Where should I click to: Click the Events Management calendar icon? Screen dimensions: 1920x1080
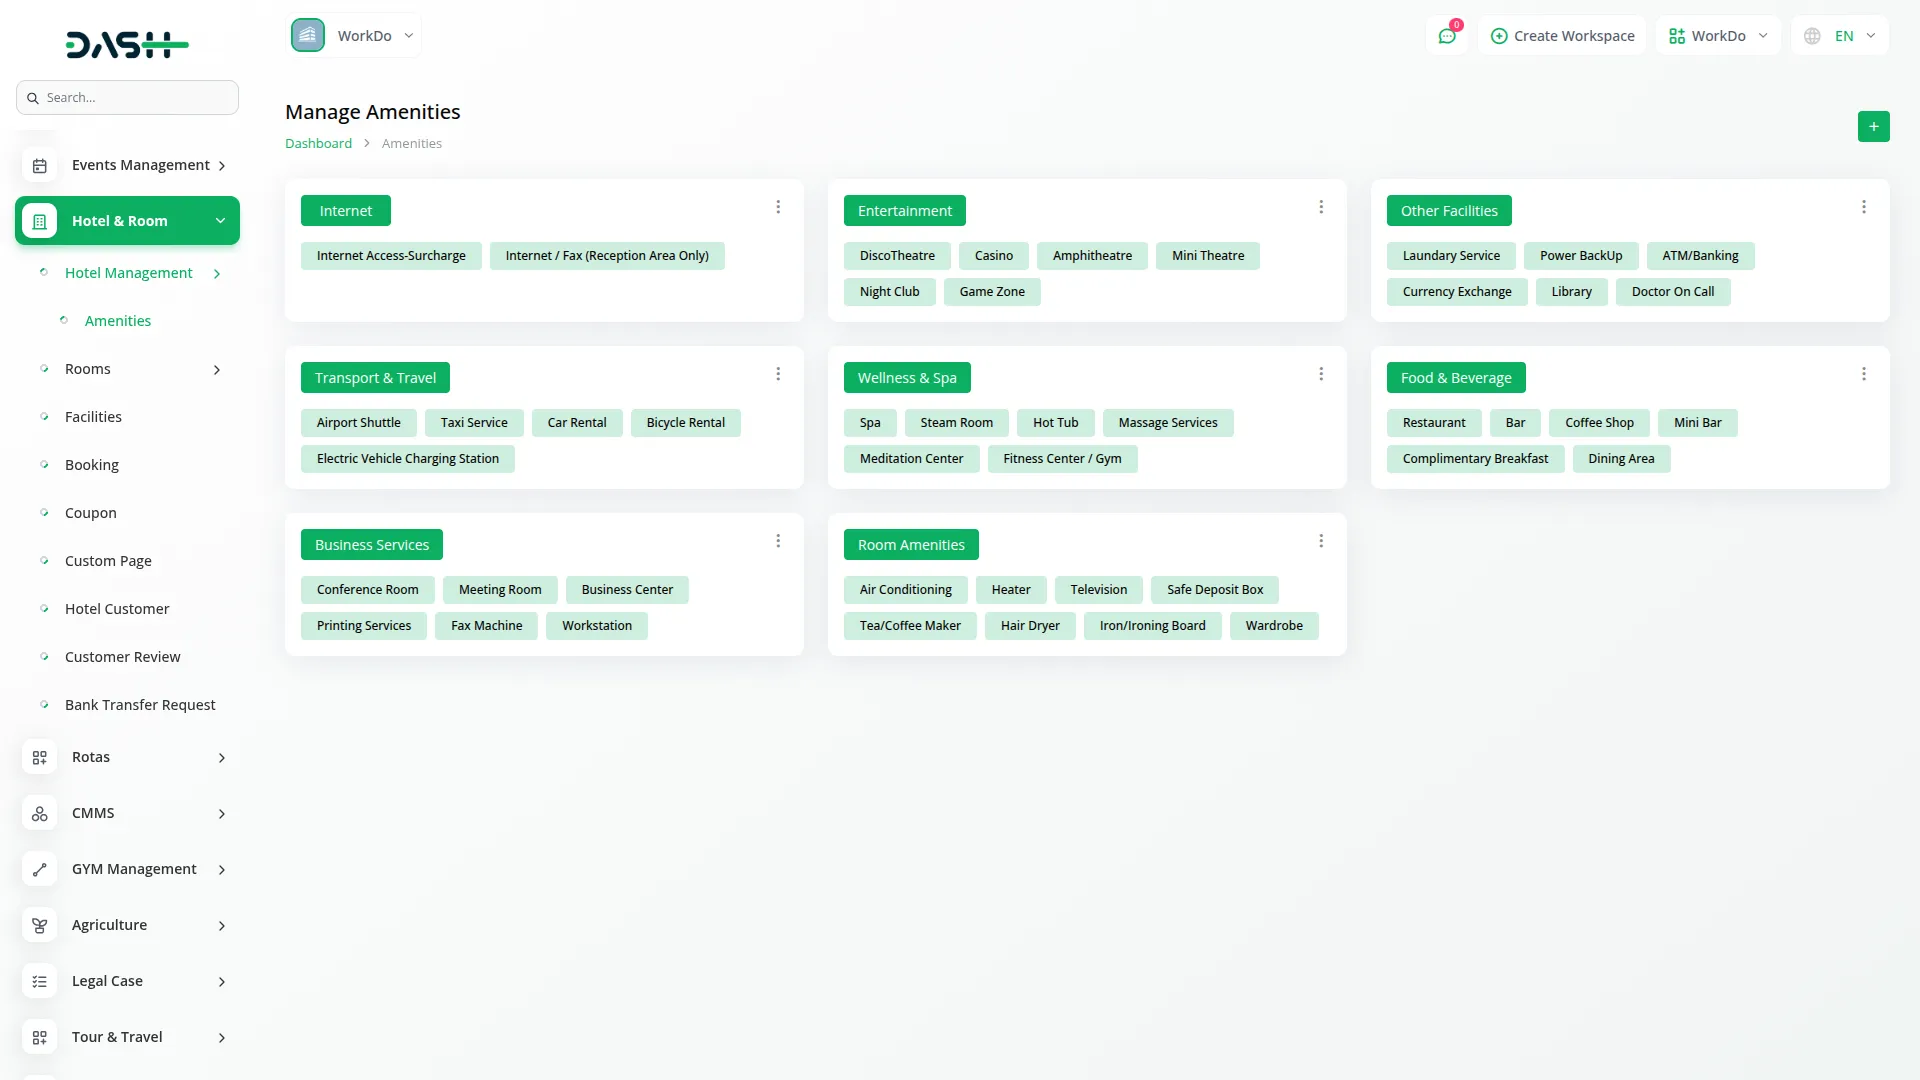(40, 166)
